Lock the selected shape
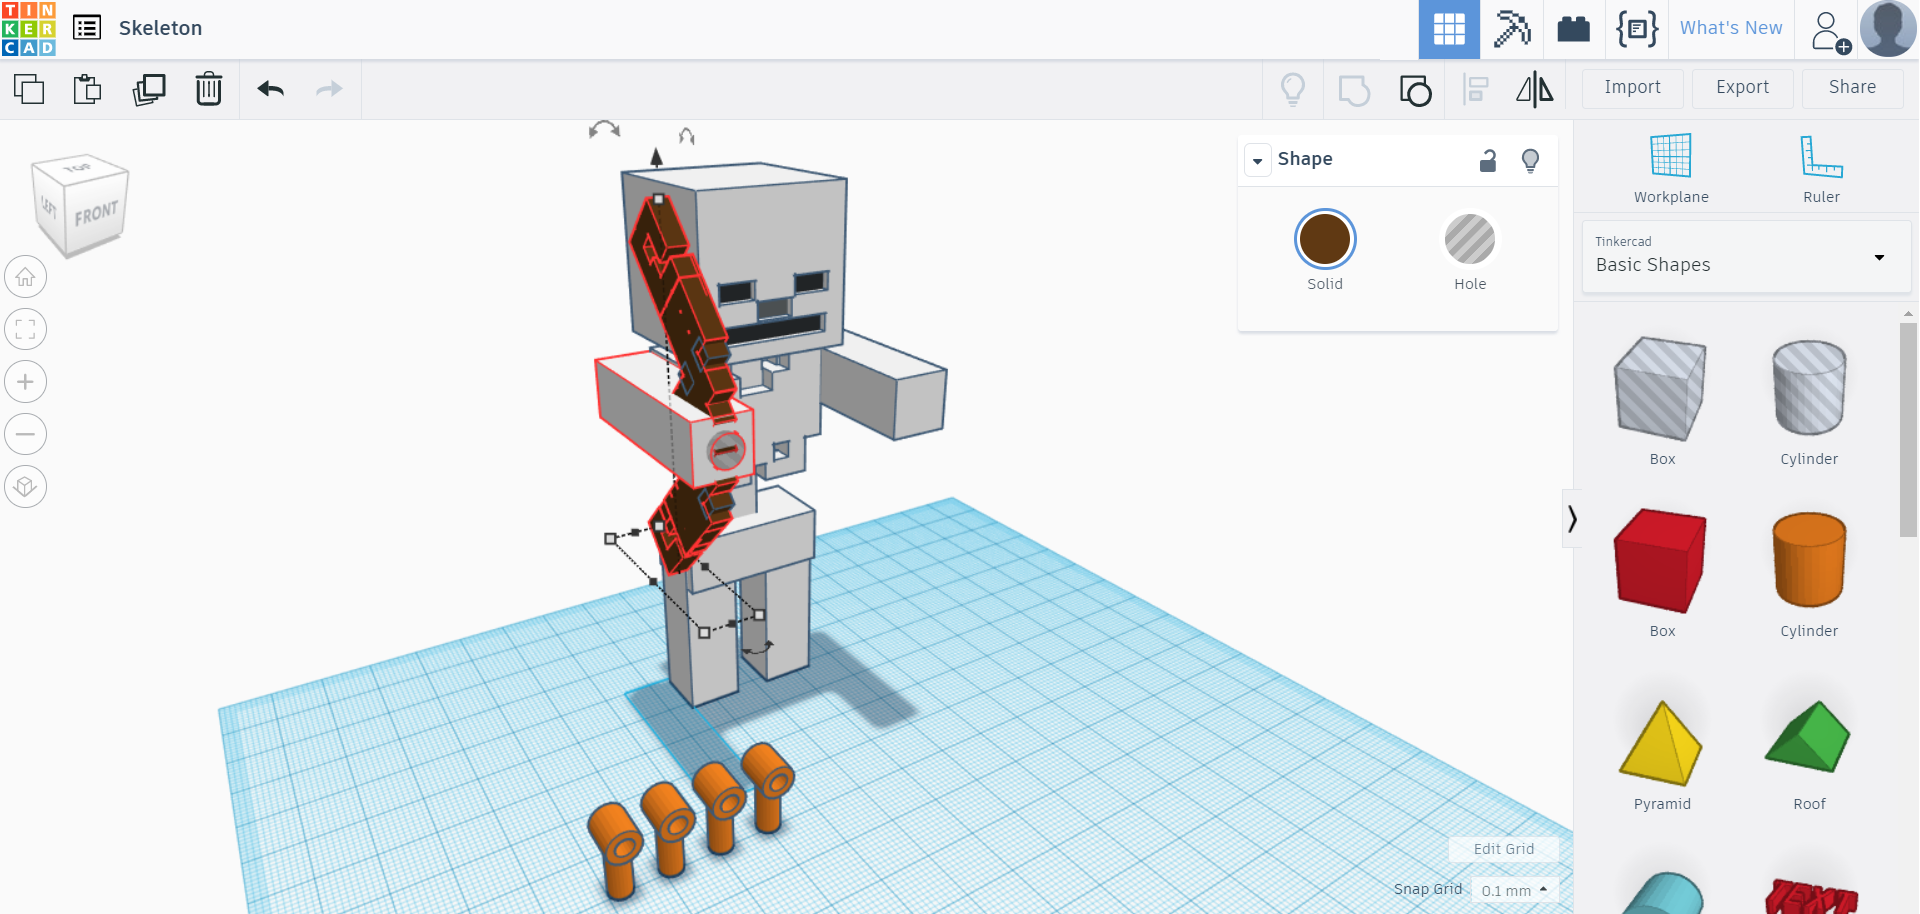The width and height of the screenshot is (1920, 914). click(x=1488, y=160)
